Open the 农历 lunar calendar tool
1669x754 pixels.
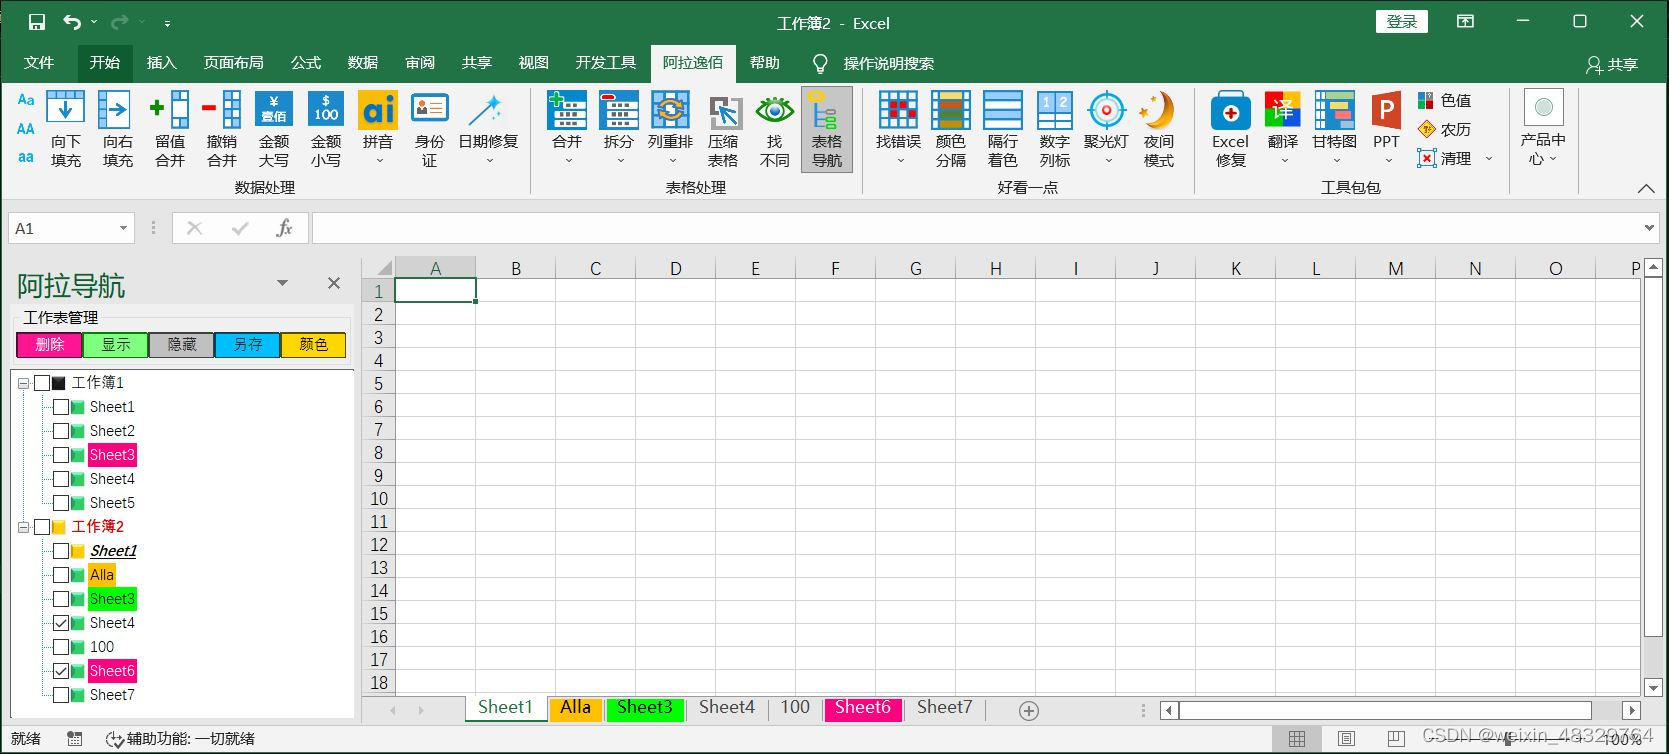click(1444, 130)
